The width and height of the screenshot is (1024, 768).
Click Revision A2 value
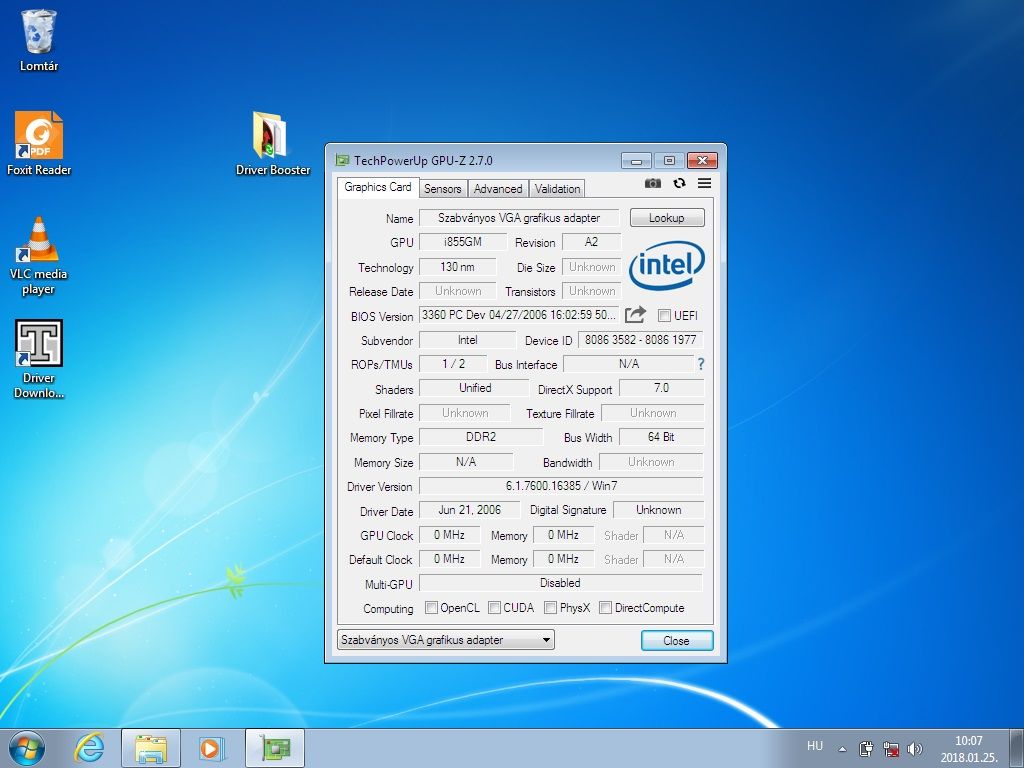click(591, 242)
